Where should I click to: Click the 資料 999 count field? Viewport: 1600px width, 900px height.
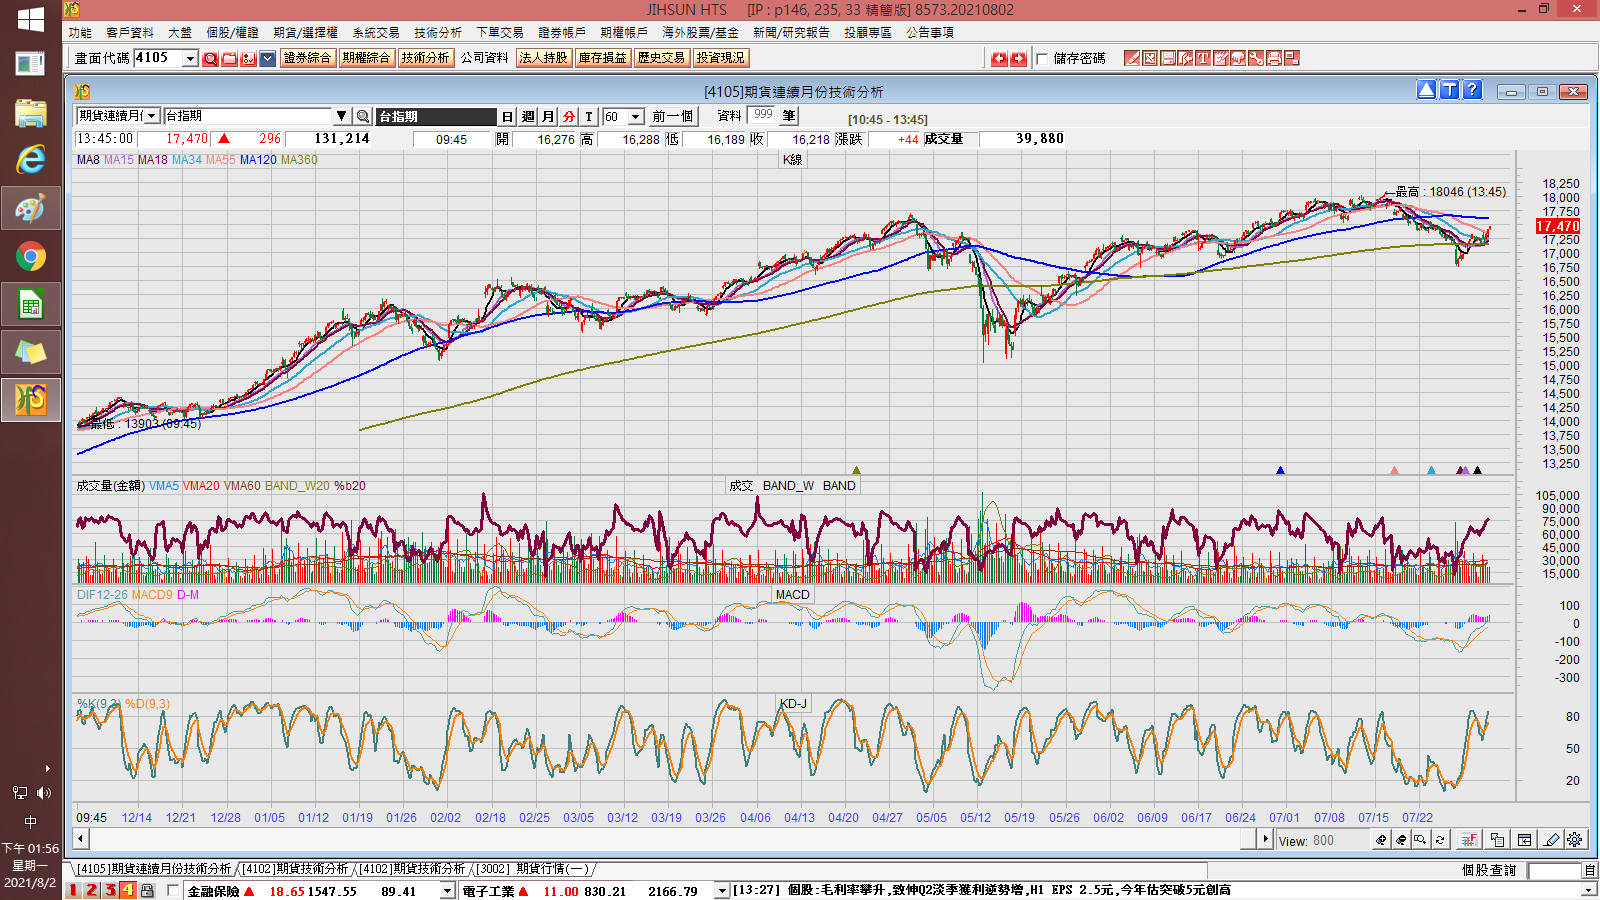(x=763, y=115)
